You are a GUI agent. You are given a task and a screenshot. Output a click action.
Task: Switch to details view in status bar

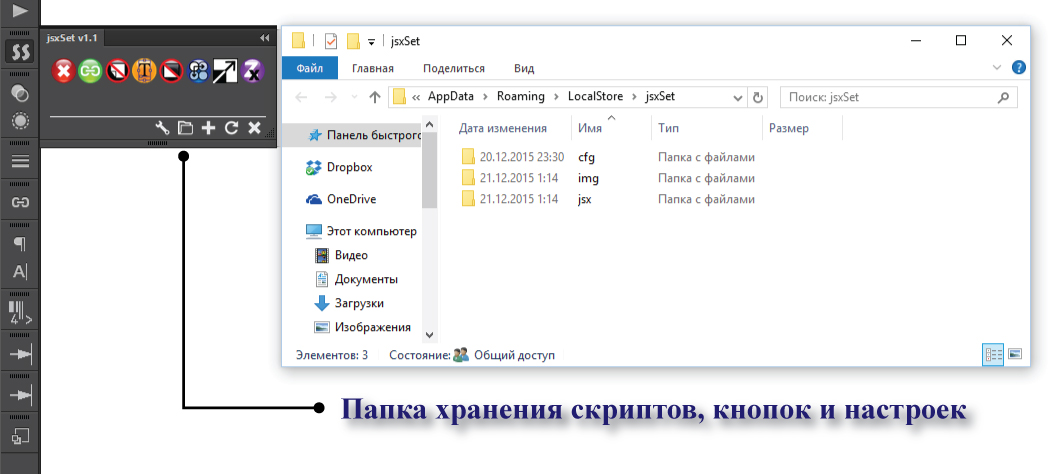click(993, 355)
